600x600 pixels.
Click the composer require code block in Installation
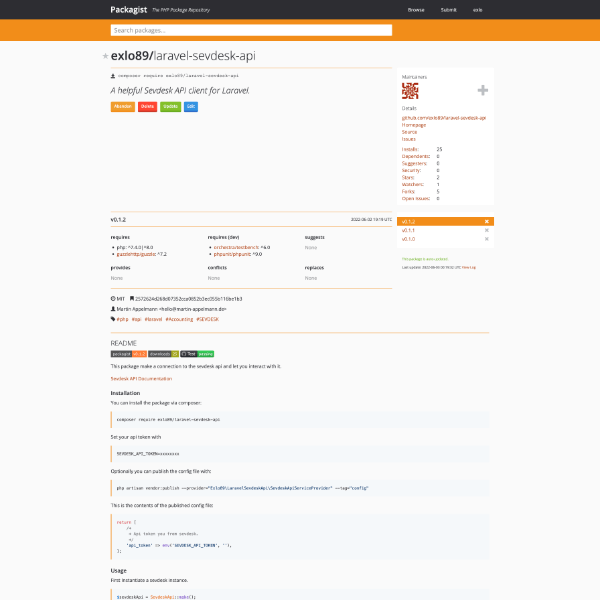click(x=300, y=420)
